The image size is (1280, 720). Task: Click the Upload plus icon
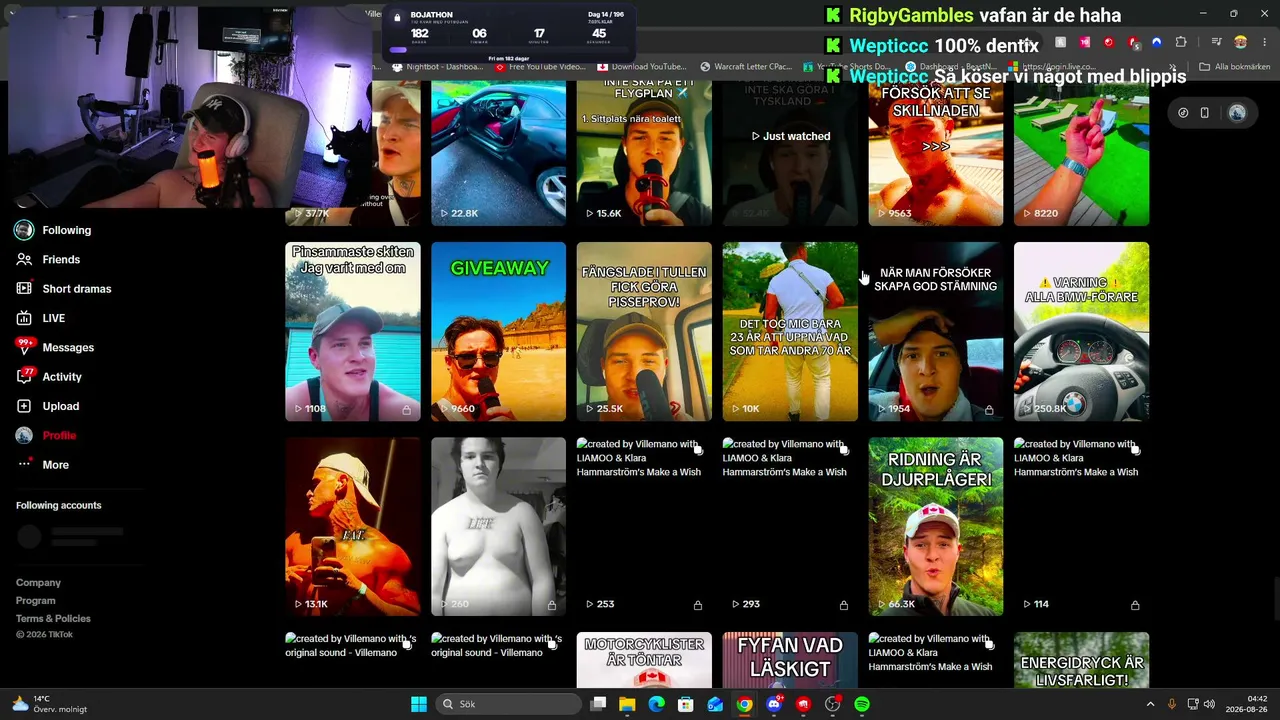point(24,406)
